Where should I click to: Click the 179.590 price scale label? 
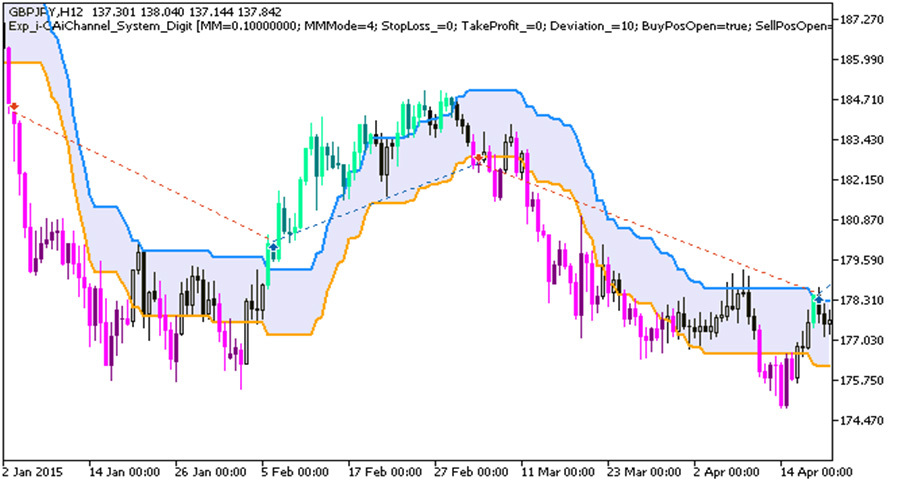point(861,261)
